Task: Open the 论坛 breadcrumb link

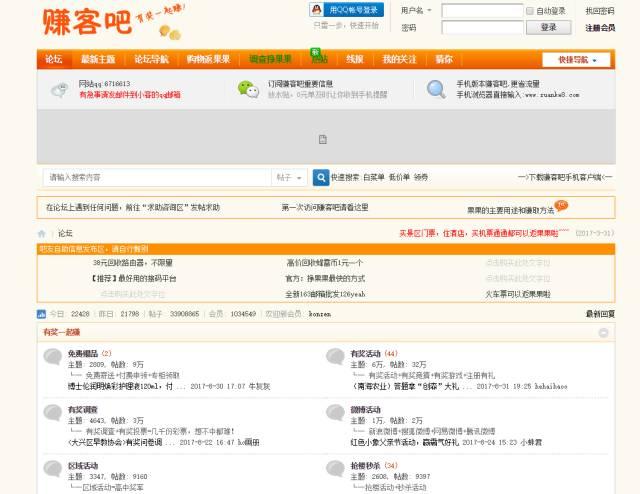Action: click(65, 234)
